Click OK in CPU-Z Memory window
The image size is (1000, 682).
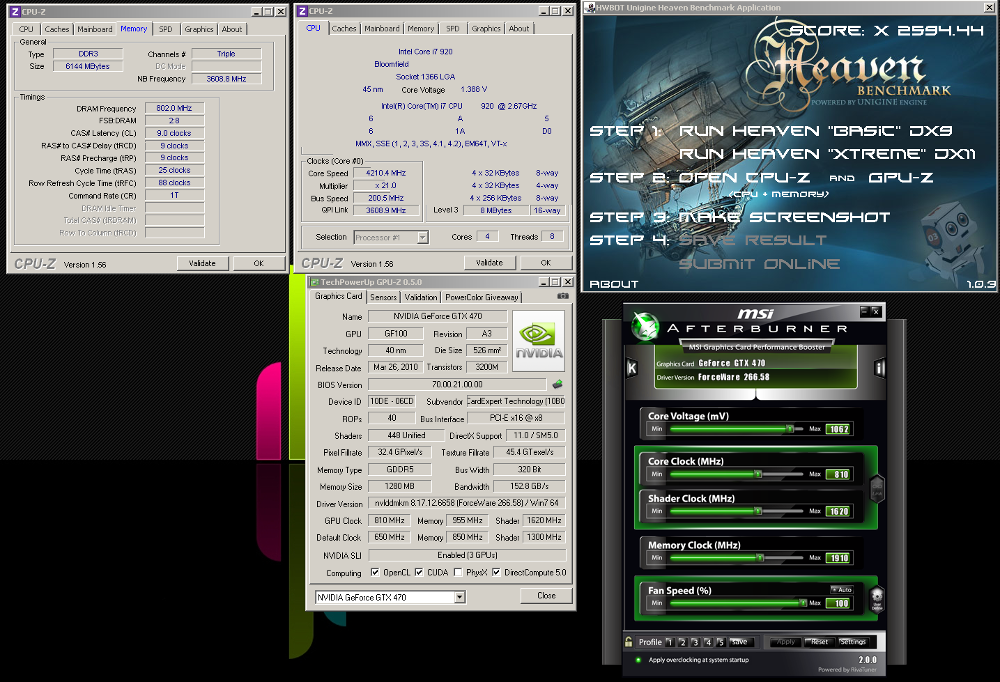258,263
